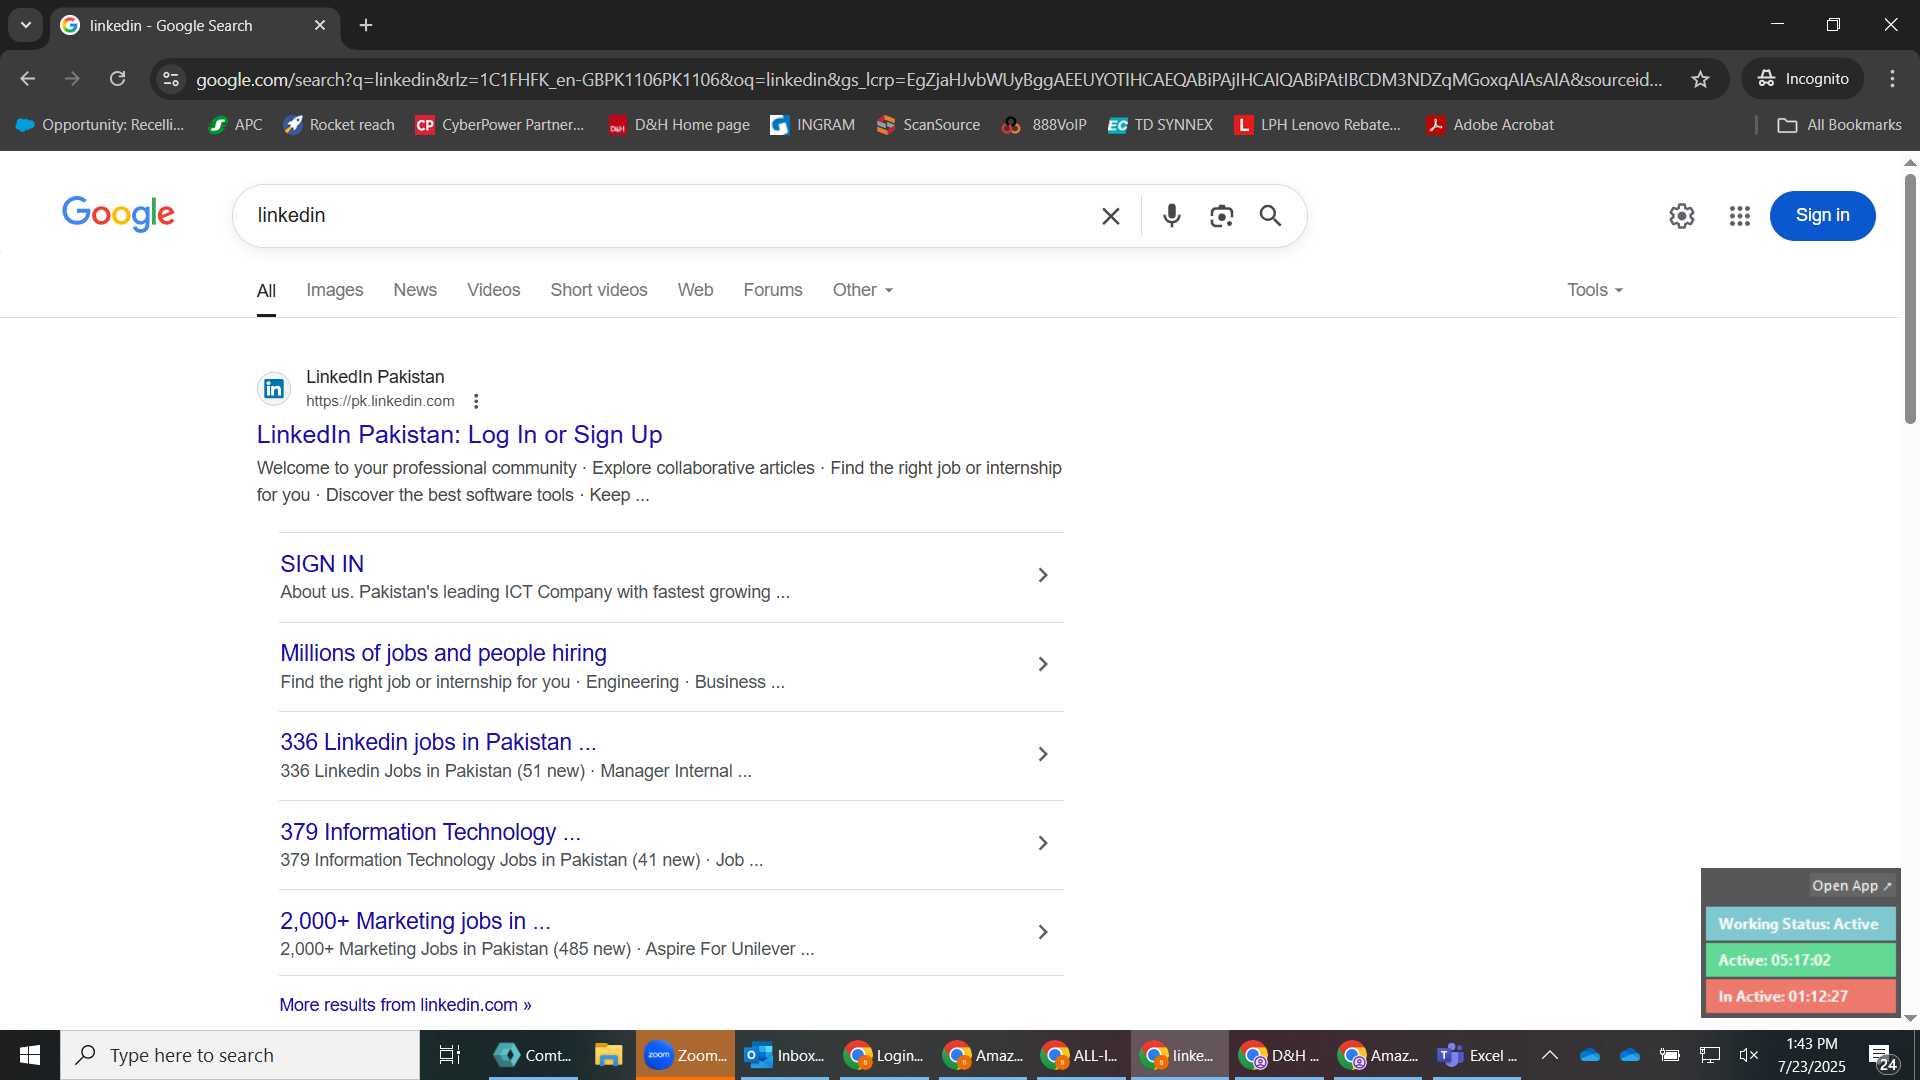1920x1080 pixels.
Task: Open 336 Linkedin jobs in Pakistan link
Action: click(438, 742)
